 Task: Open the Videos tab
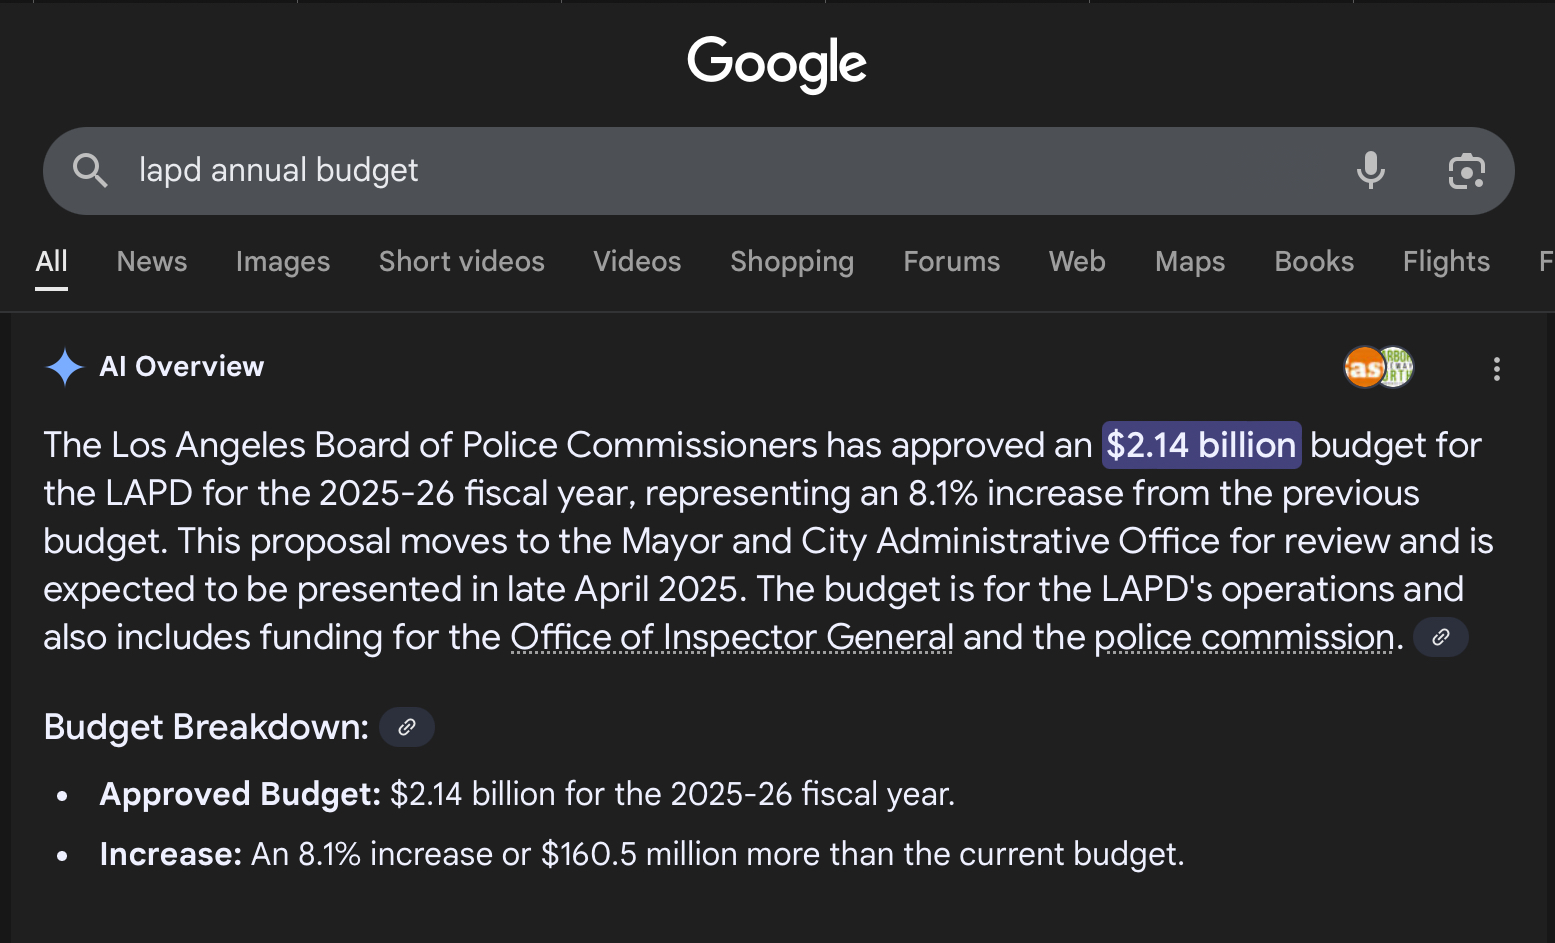click(x=637, y=262)
